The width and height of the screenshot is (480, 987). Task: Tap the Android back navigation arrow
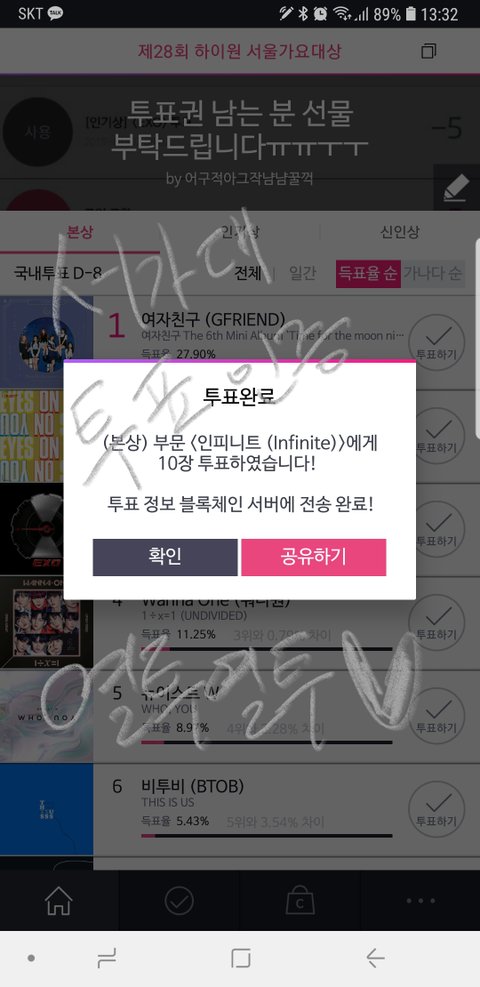pyautogui.click(x=375, y=958)
